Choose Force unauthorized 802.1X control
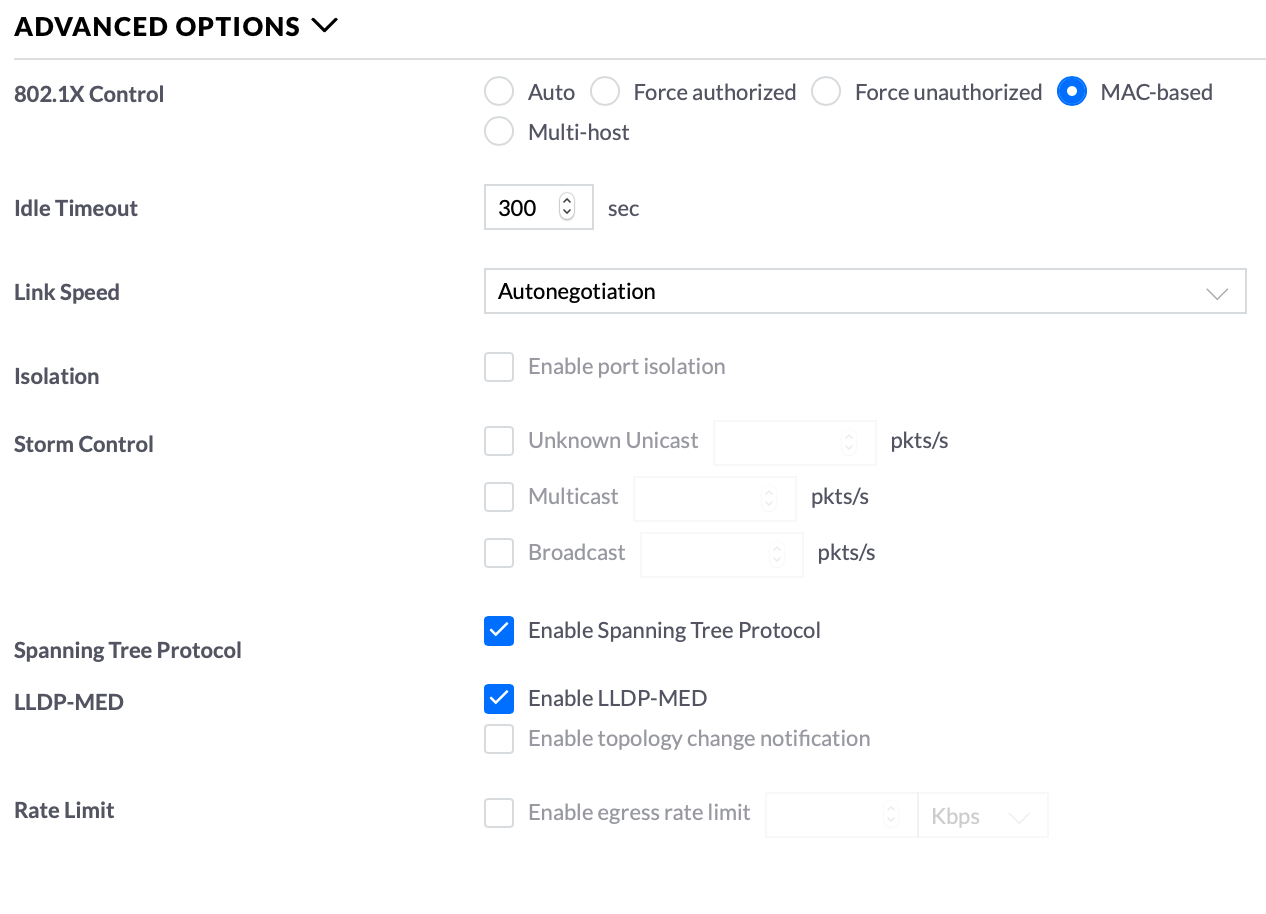1266x914 pixels. click(826, 92)
